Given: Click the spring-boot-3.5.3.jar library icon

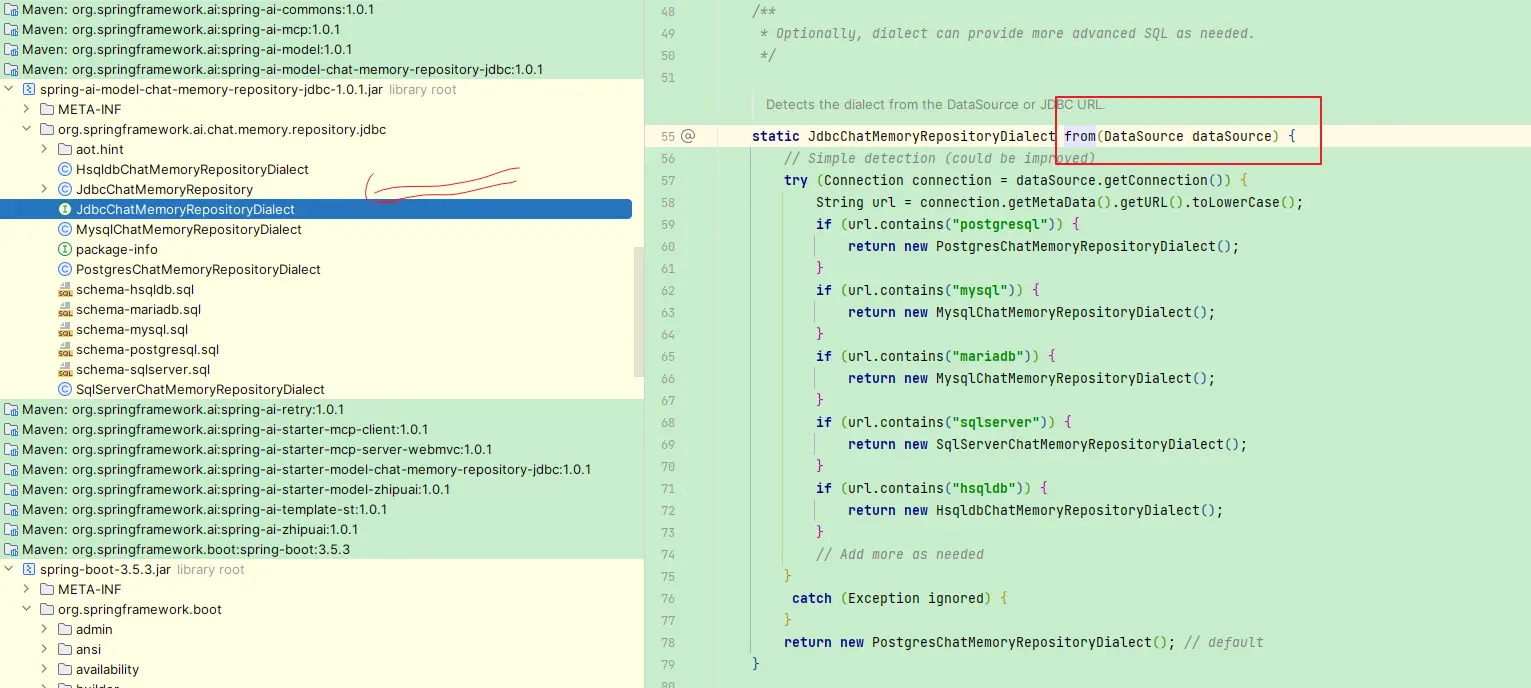Looking at the screenshot, I should pyautogui.click(x=29, y=570).
